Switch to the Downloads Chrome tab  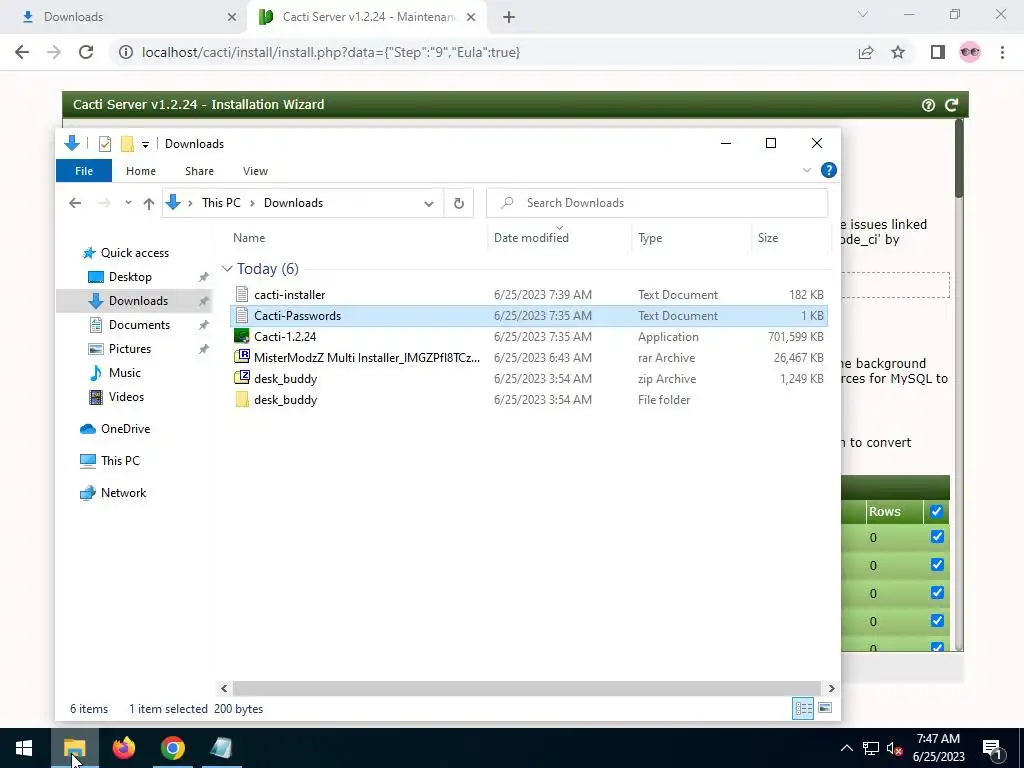[x=124, y=17]
